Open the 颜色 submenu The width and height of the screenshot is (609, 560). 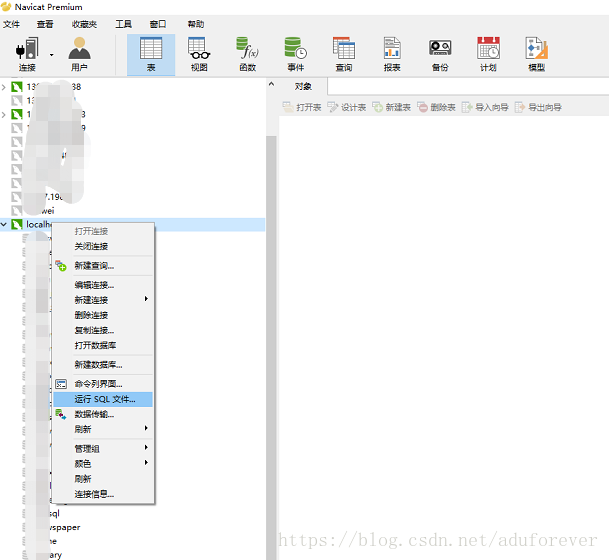pos(103,463)
